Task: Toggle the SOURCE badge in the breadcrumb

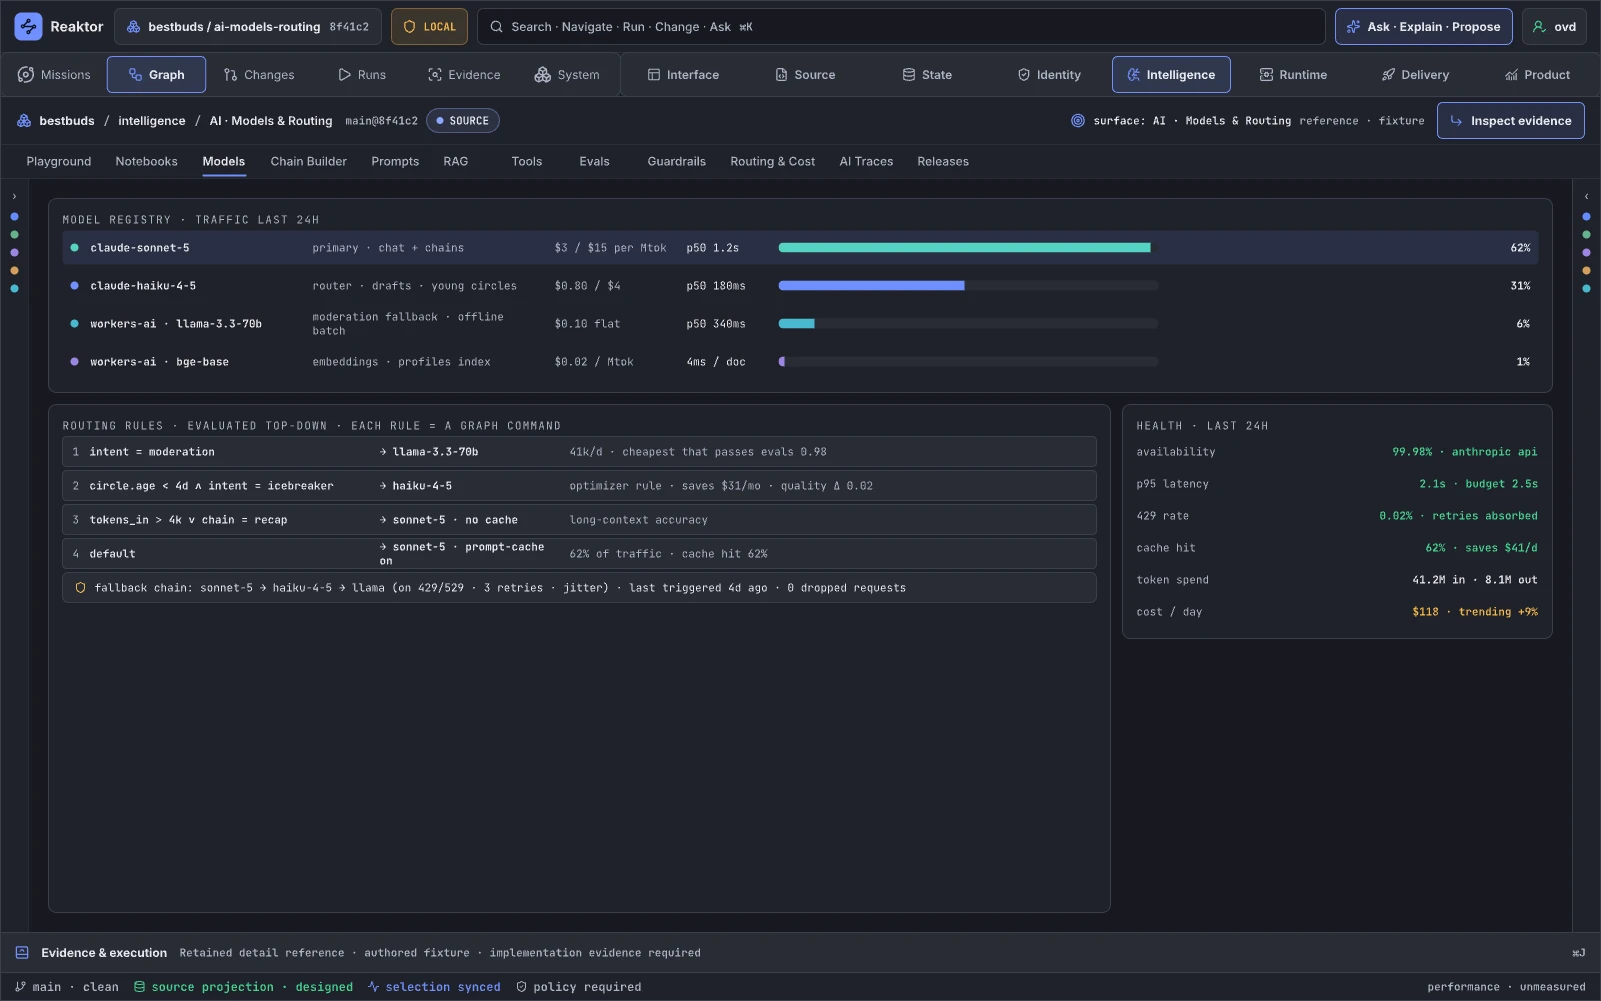Action: [x=463, y=121]
